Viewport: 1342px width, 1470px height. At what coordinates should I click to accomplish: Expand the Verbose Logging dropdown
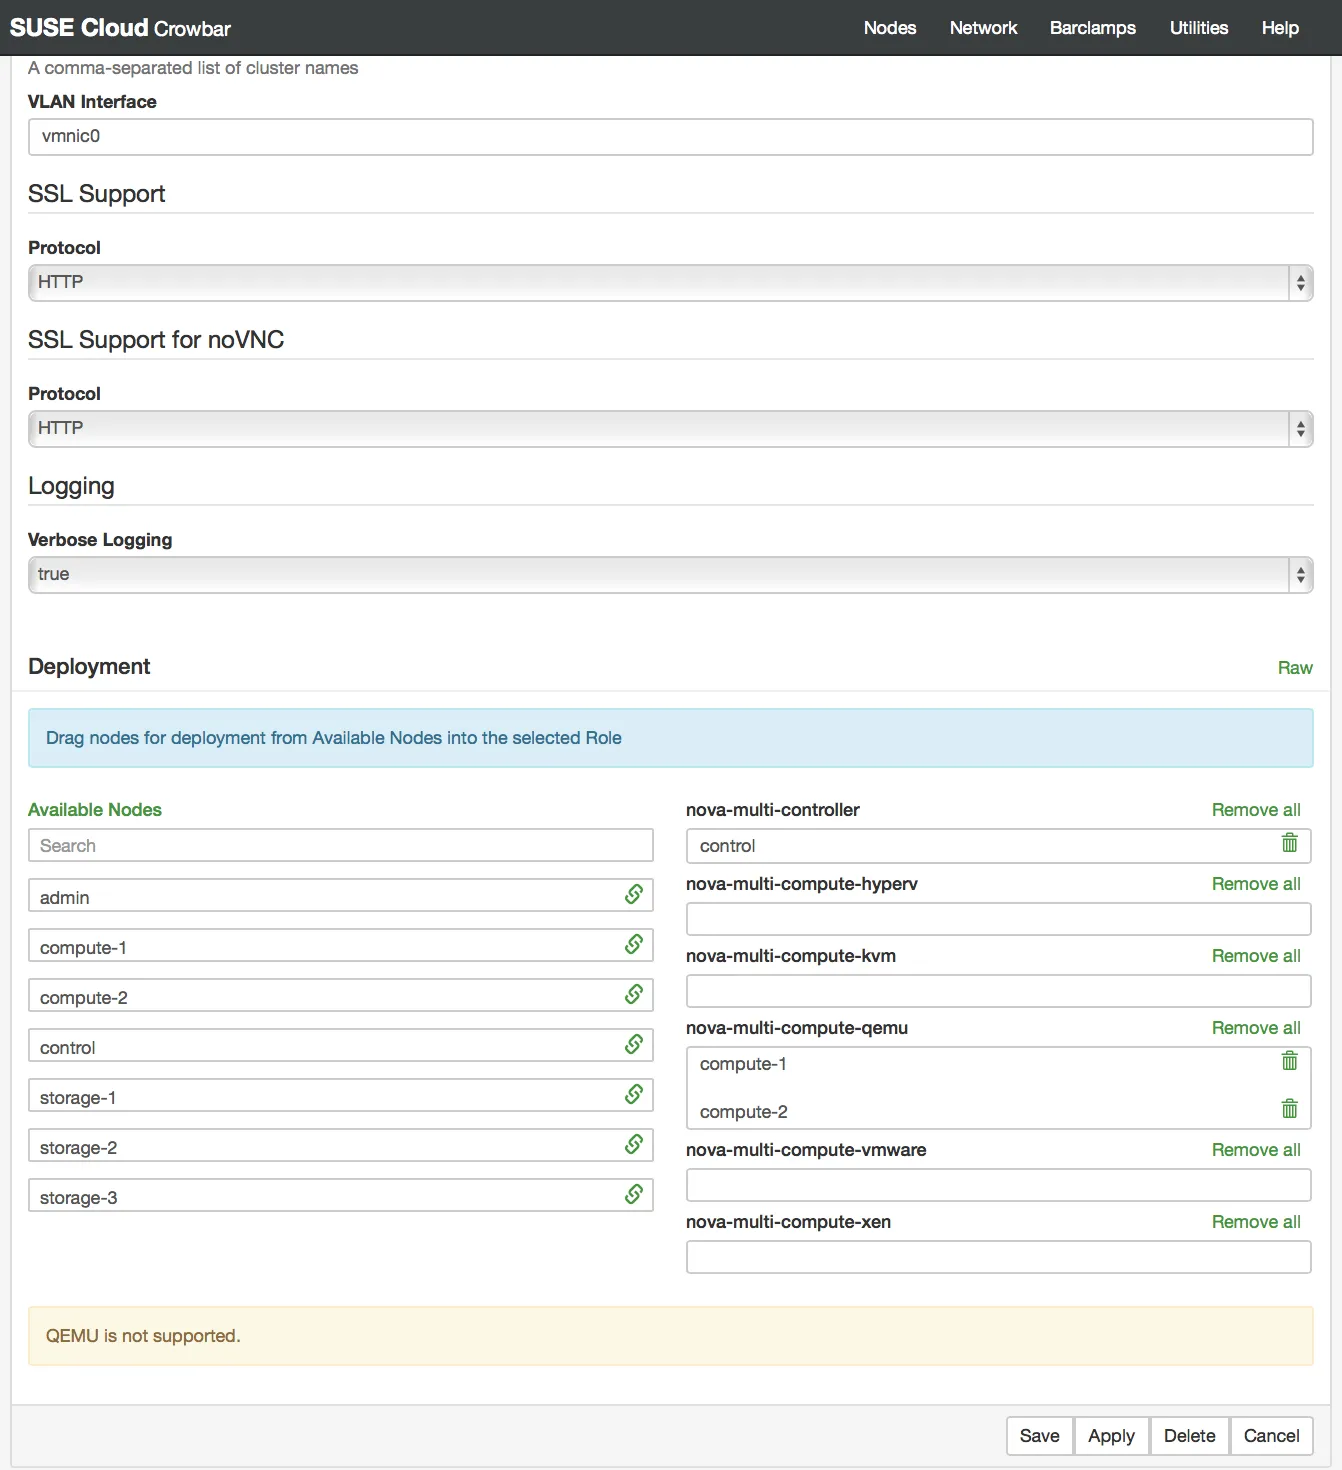click(670, 575)
